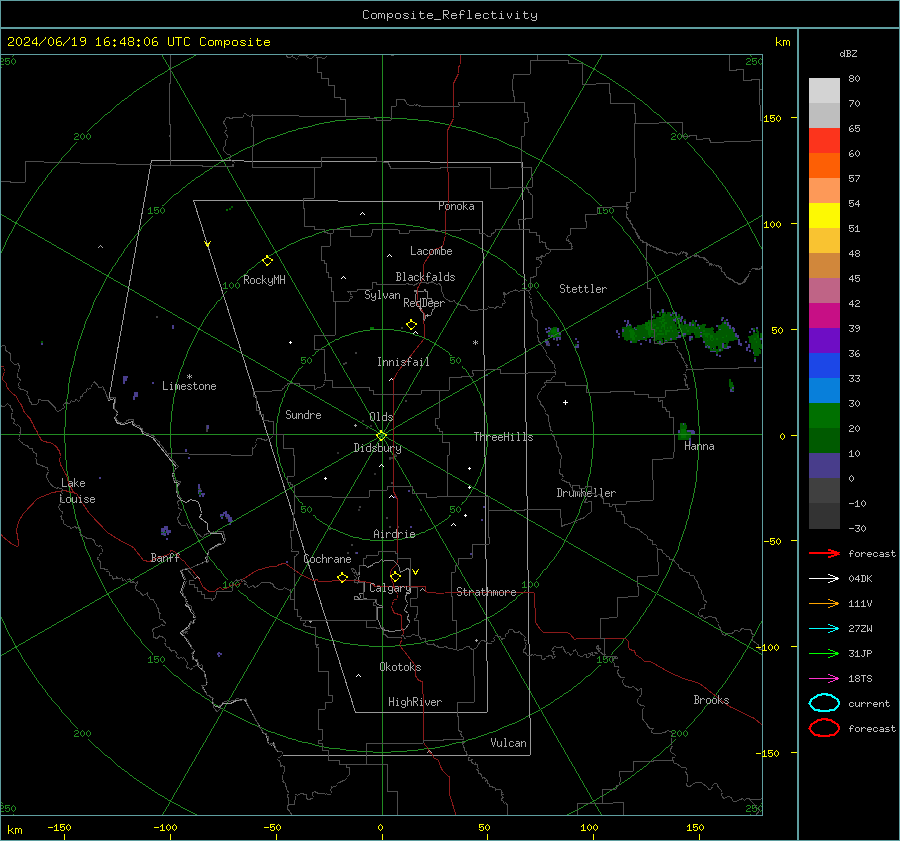Click the yellow diamond marker at RockyMH

pos(267,261)
